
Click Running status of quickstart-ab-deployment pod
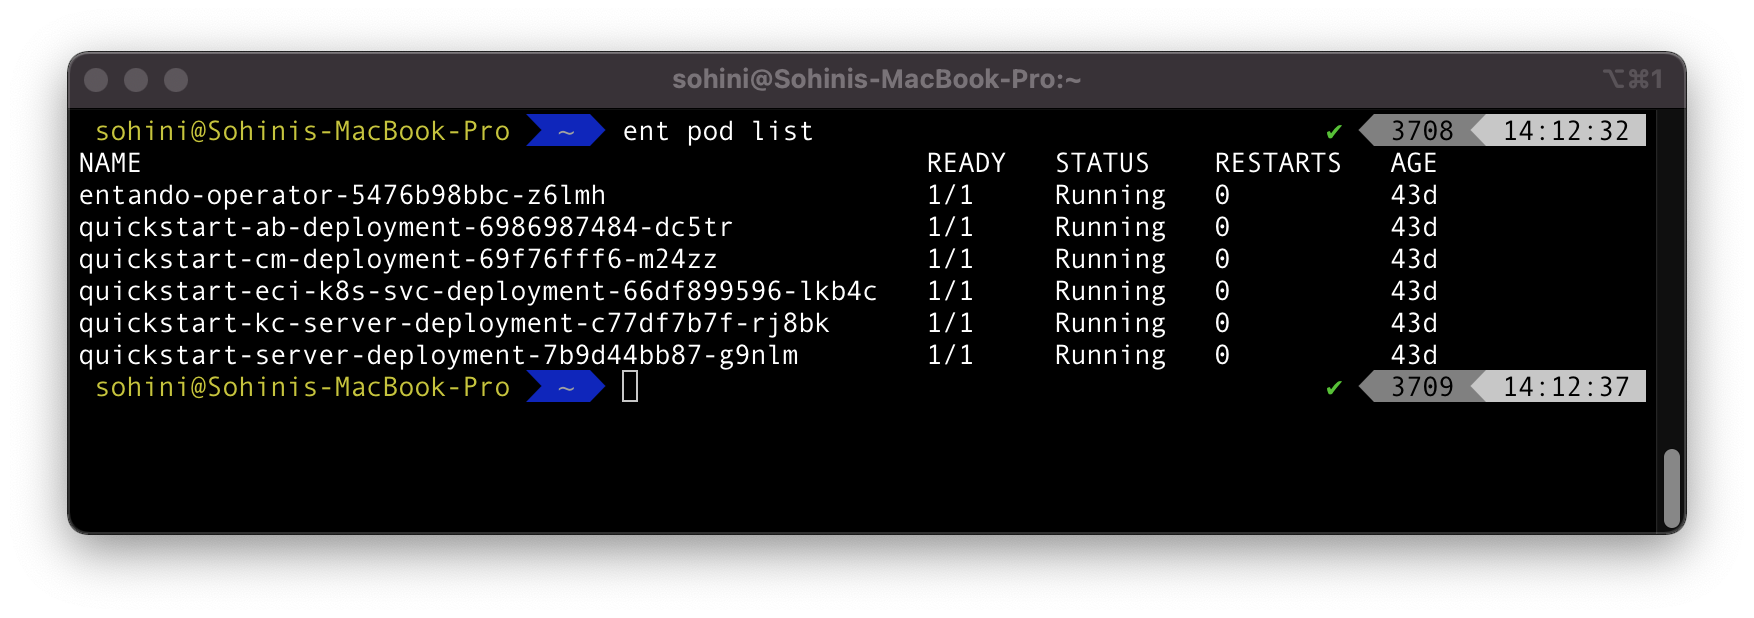coord(1110,227)
